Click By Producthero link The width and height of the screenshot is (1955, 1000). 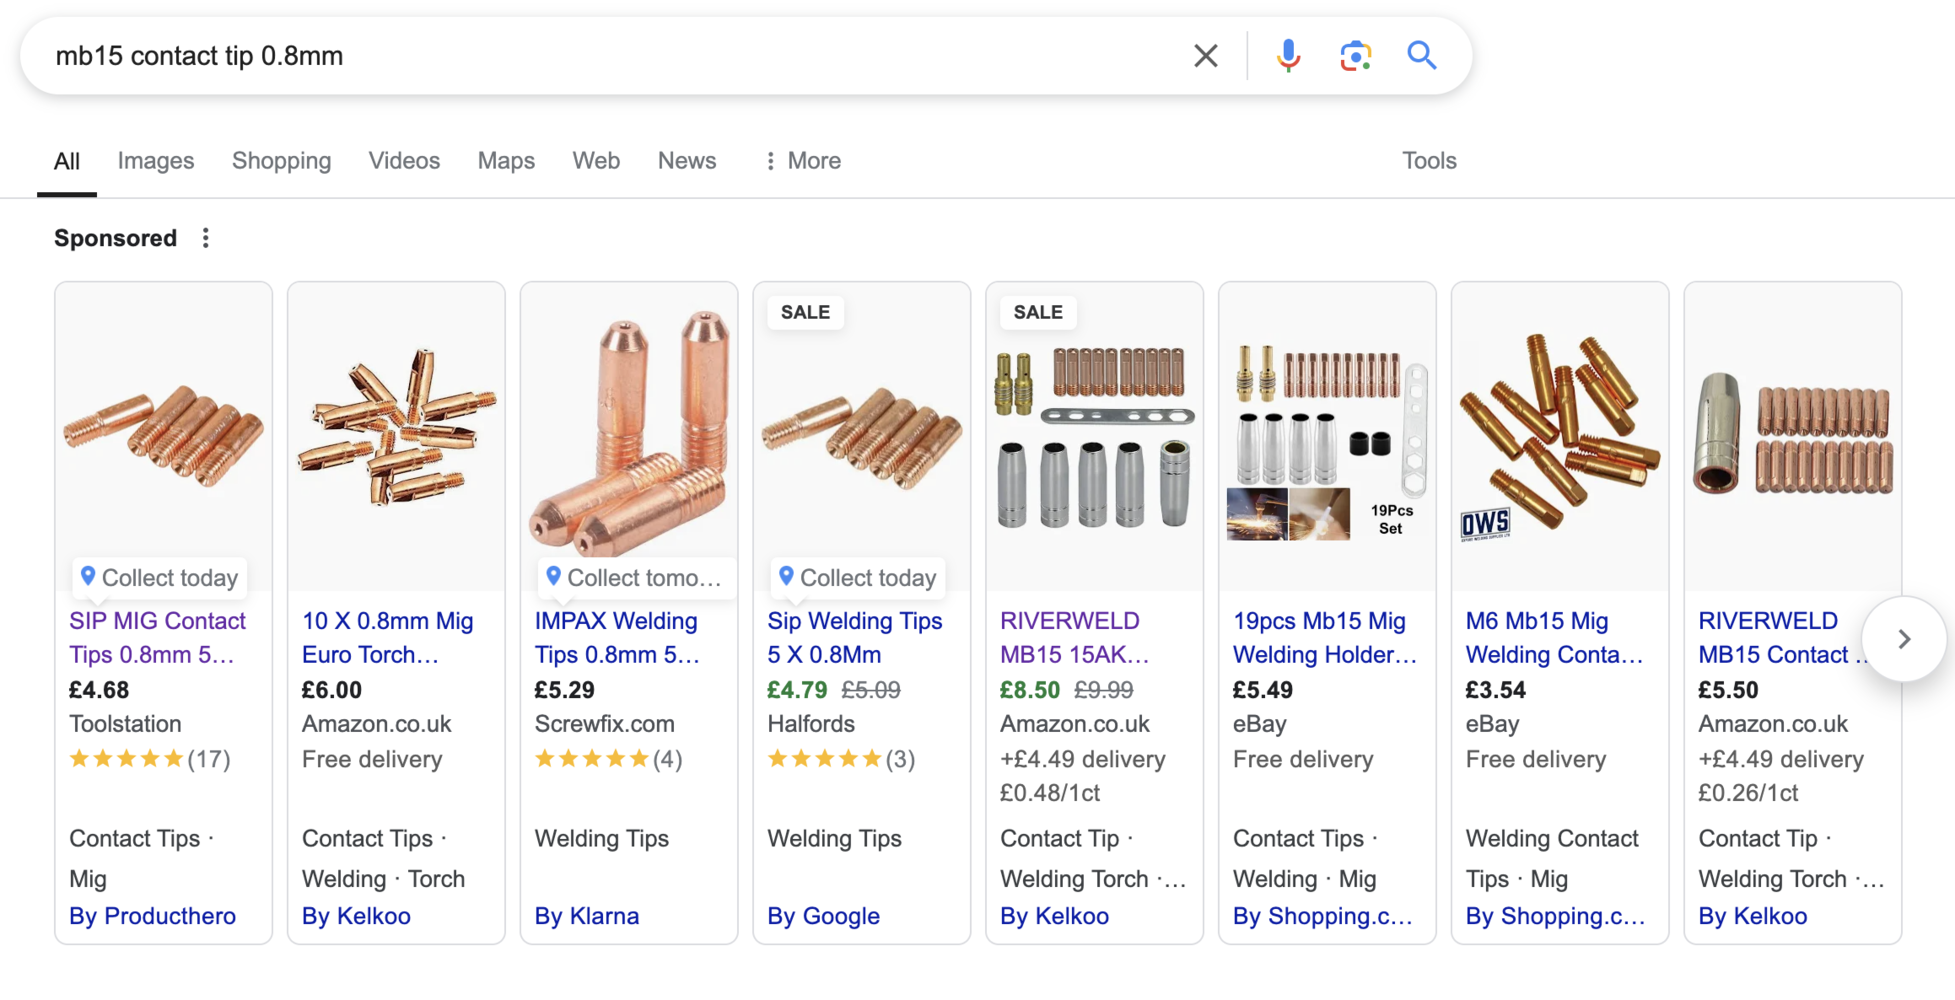(153, 916)
